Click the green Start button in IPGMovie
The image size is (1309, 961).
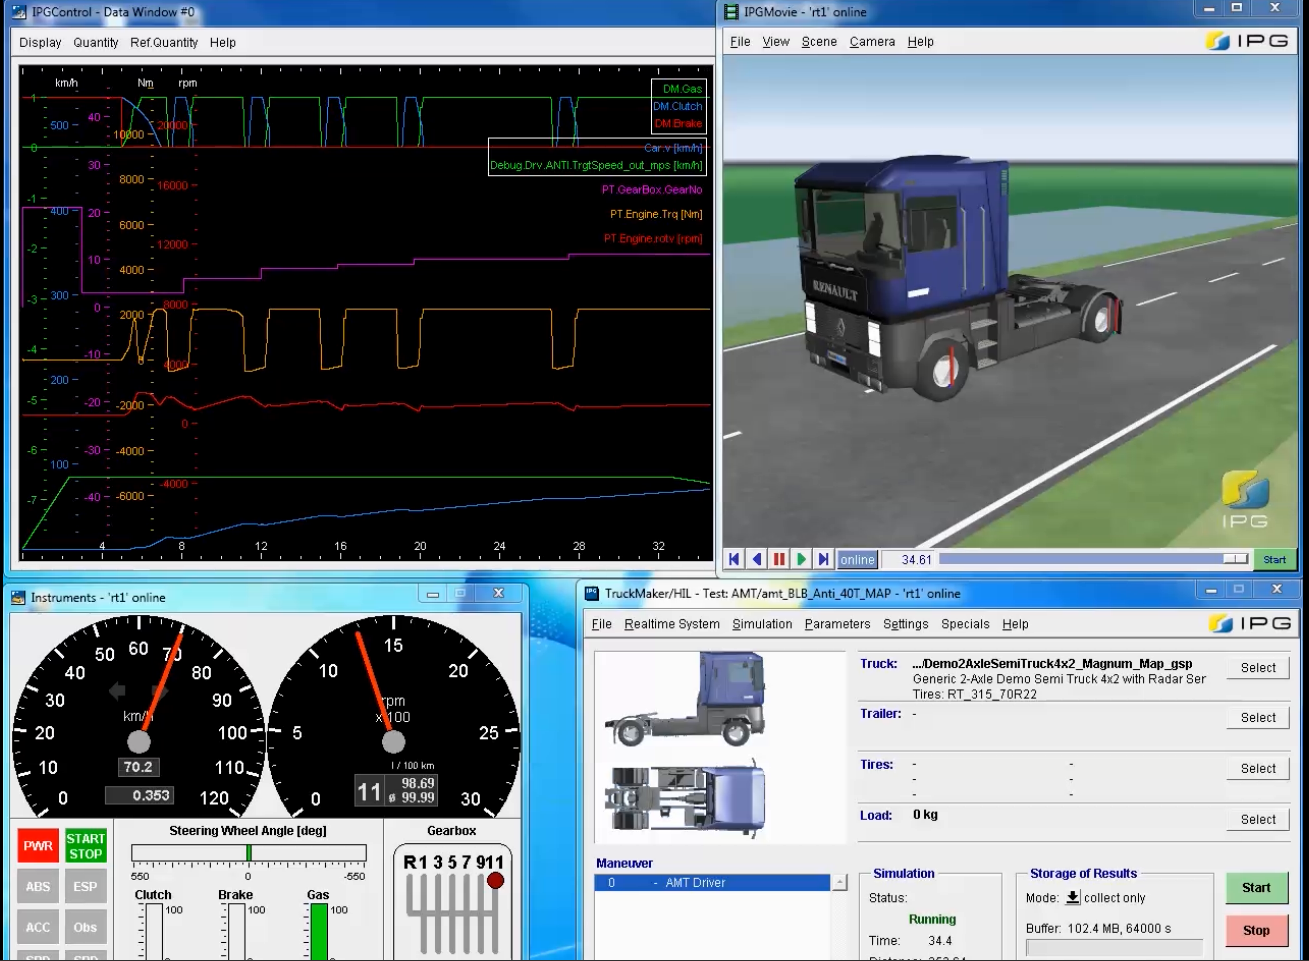pos(1274,560)
